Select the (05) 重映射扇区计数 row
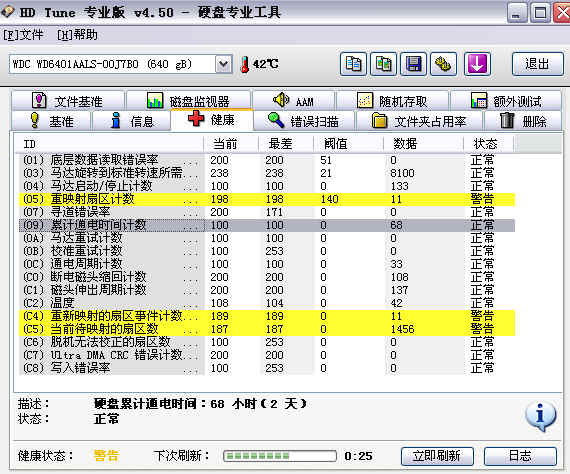The image size is (570, 474). coord(267,199)
